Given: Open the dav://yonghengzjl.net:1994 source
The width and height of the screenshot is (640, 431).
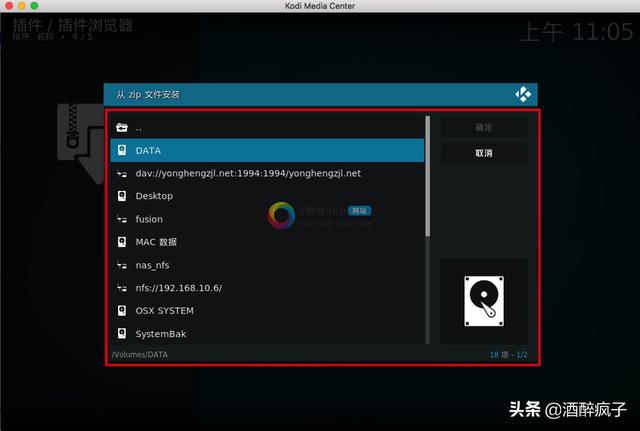Looking at the screenshot, I should pos(267,173).
